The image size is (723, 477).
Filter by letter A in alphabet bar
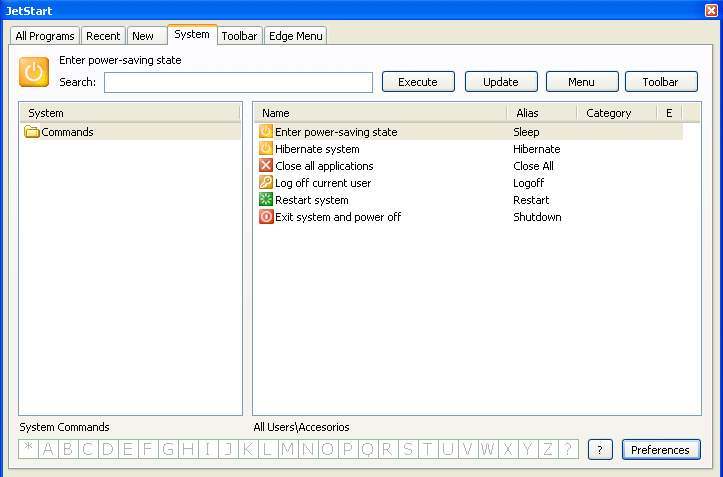[x=48, y=449]
